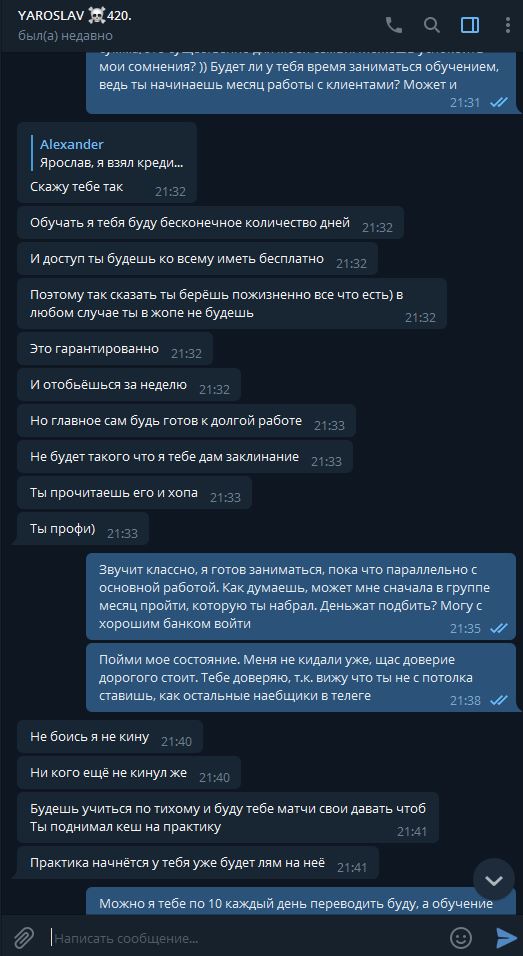Viewport: 523px width, 956px height.
Task: Open the three-dot chat options menu
Action: pos(508,25)
